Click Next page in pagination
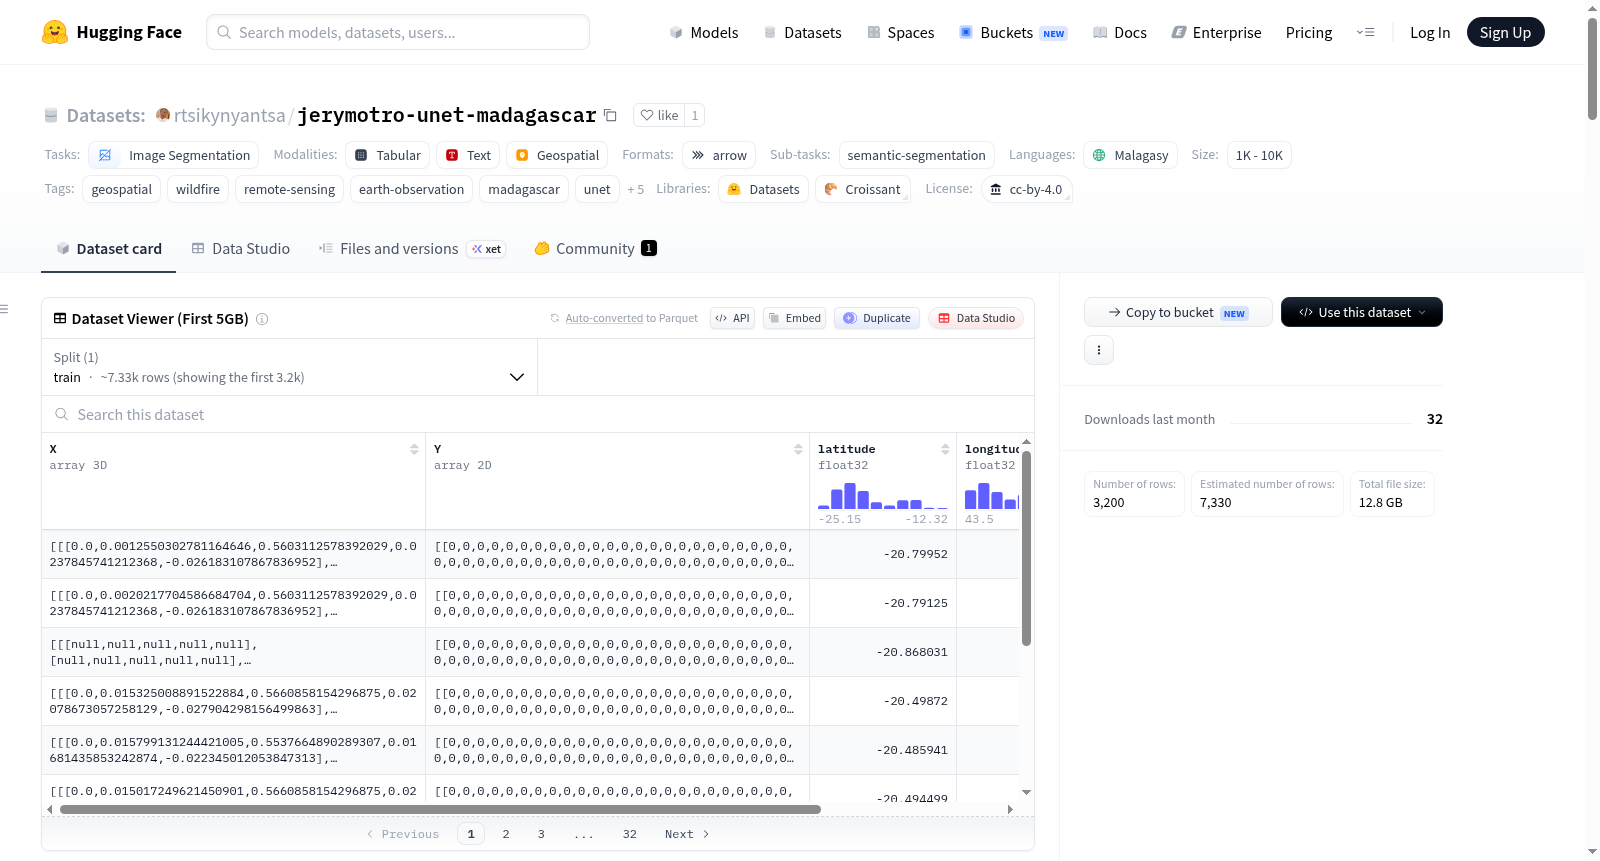The image size is (1600, 861). point(687,834)
